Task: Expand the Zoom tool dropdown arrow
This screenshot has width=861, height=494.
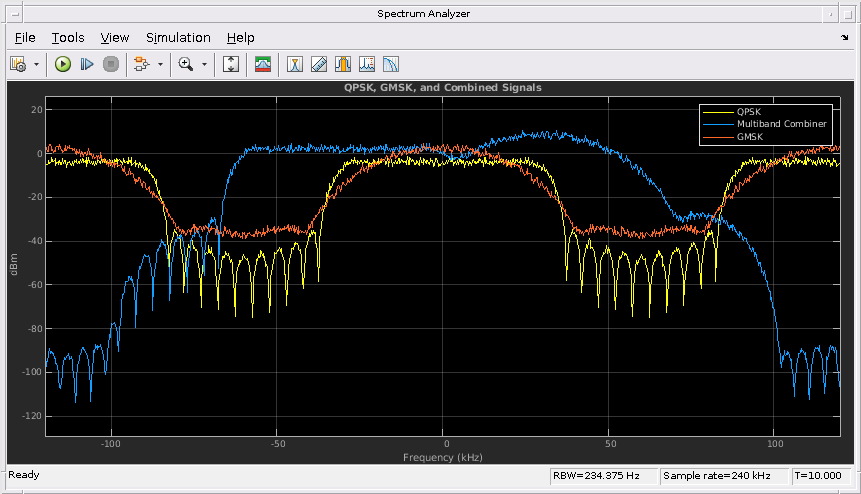Action: click(204, 64)
